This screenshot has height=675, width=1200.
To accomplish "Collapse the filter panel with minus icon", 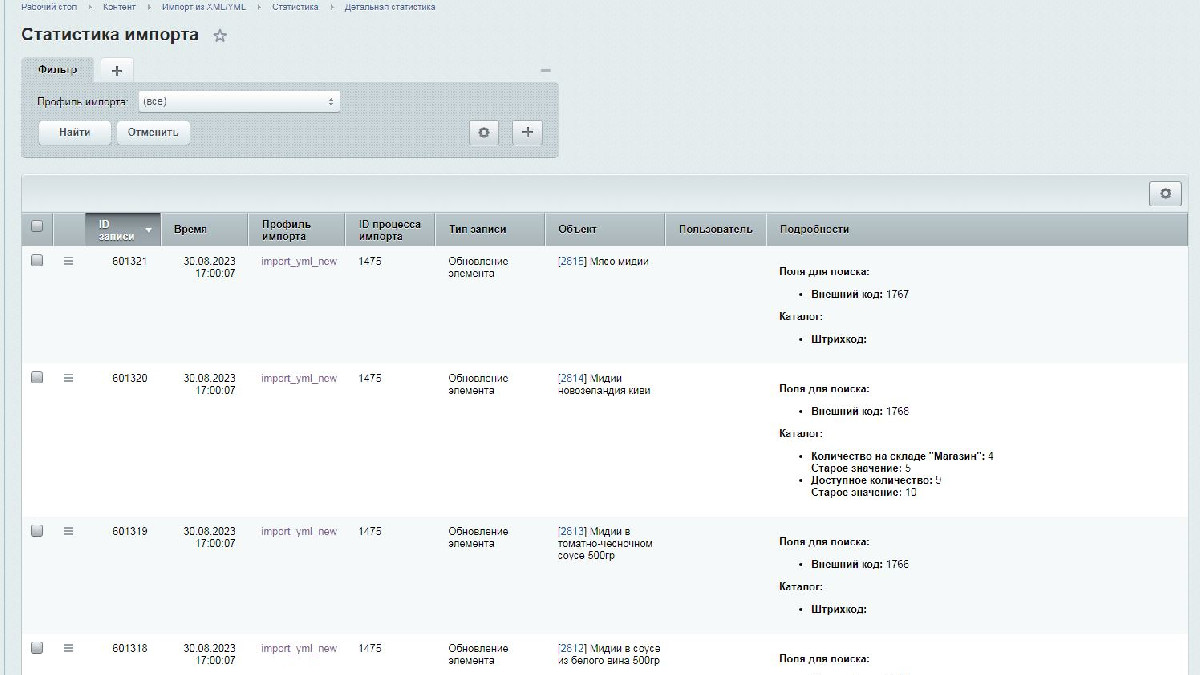I will (x=545, y=70).
